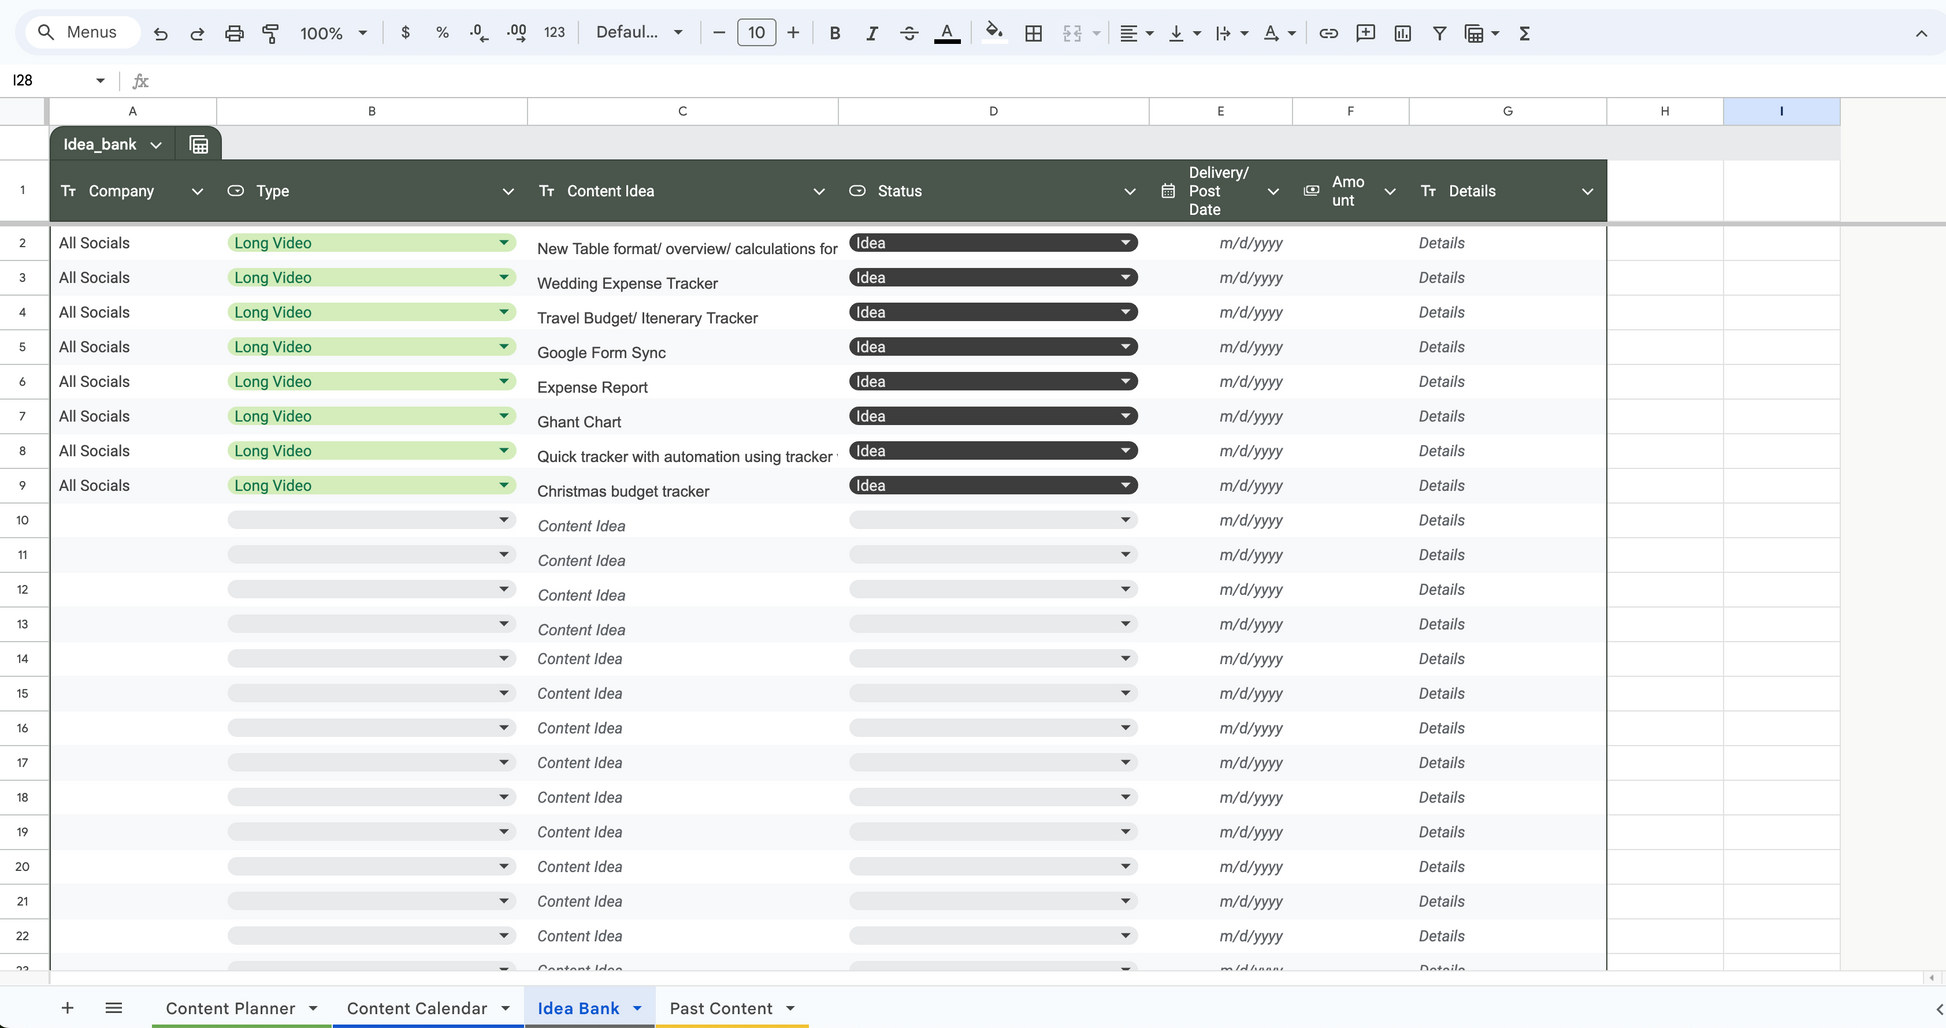Expand the Idea_bank table menu
This screenshot has height=1028, width=1946.
tap(156, 145)
